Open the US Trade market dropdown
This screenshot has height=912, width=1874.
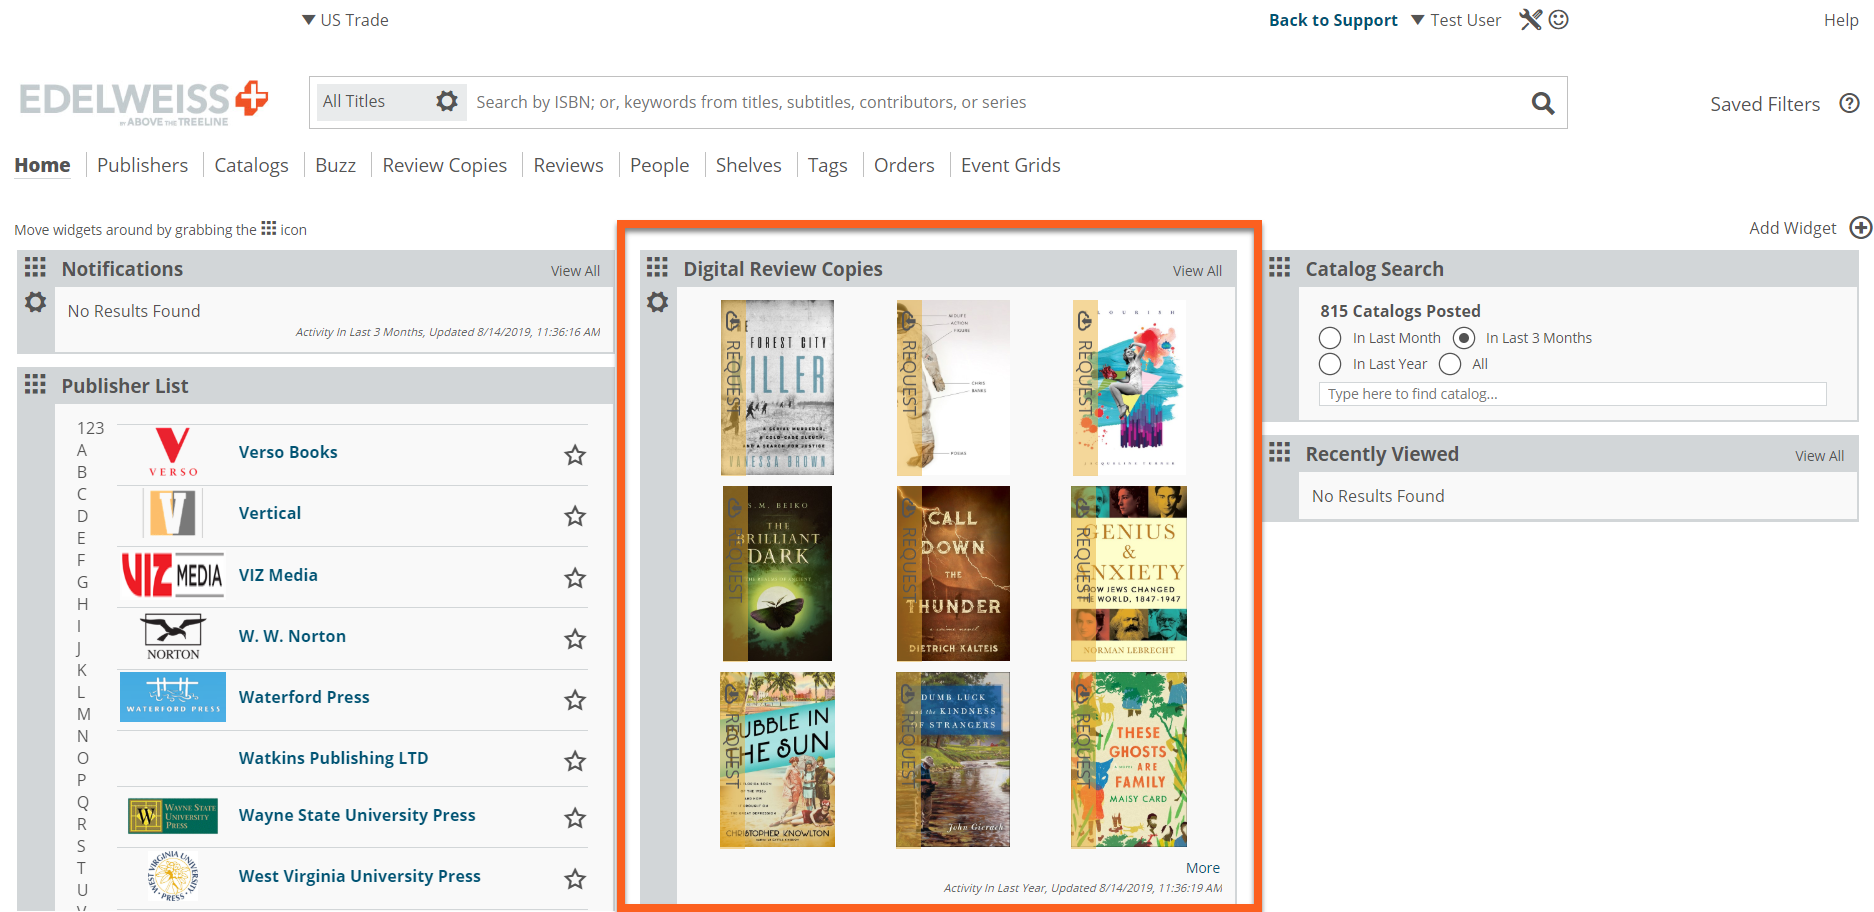(x=345, y=20)
